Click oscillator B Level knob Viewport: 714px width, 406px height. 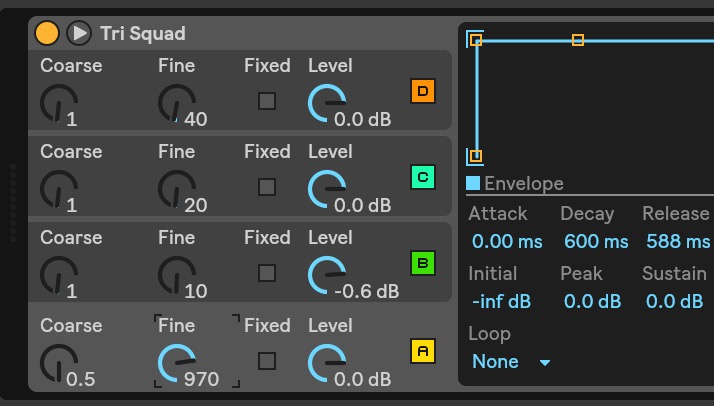pyautogui.click(x=326, y=275)
